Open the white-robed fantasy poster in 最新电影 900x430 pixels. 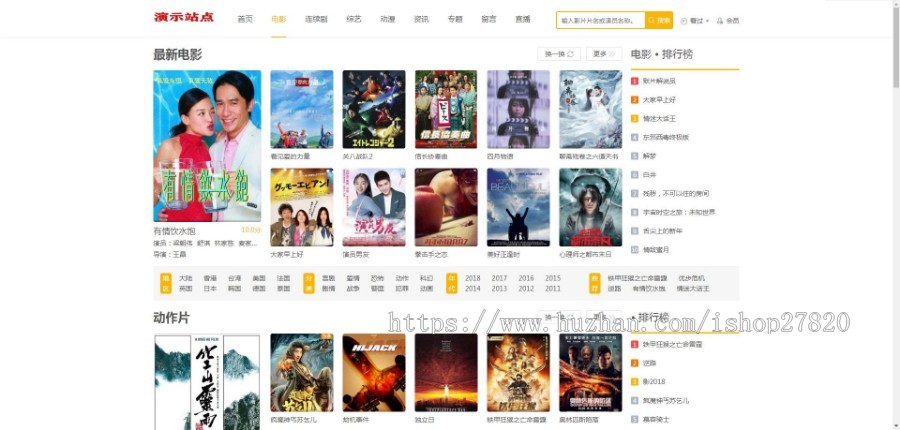[x=591, y=109]
